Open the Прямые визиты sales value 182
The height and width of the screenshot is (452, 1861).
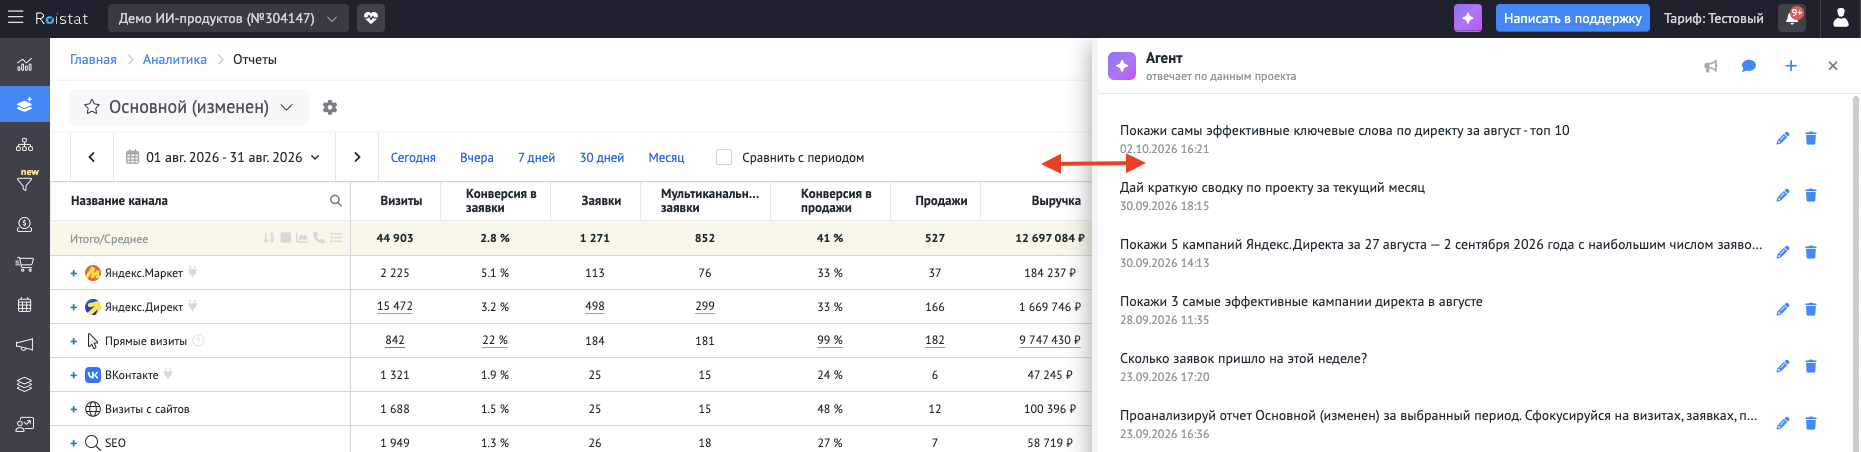(x=935, y=340)
